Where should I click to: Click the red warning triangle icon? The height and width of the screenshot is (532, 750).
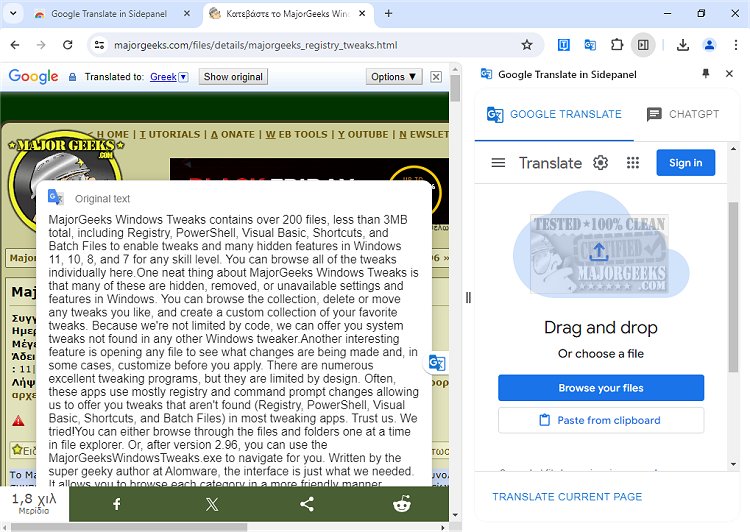tap(18, 421)
